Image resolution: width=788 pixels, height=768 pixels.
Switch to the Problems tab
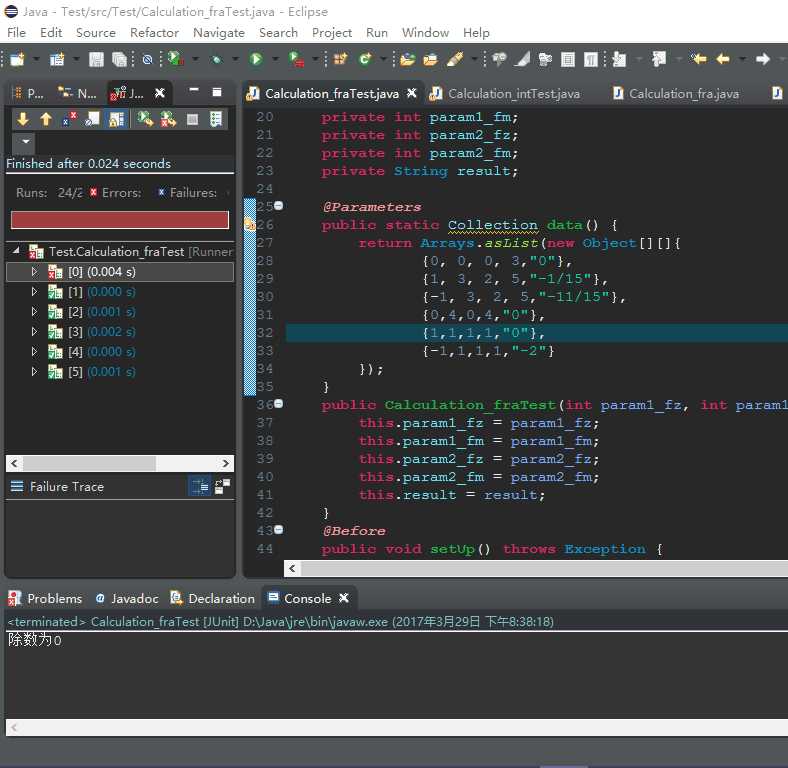(45, 599)
